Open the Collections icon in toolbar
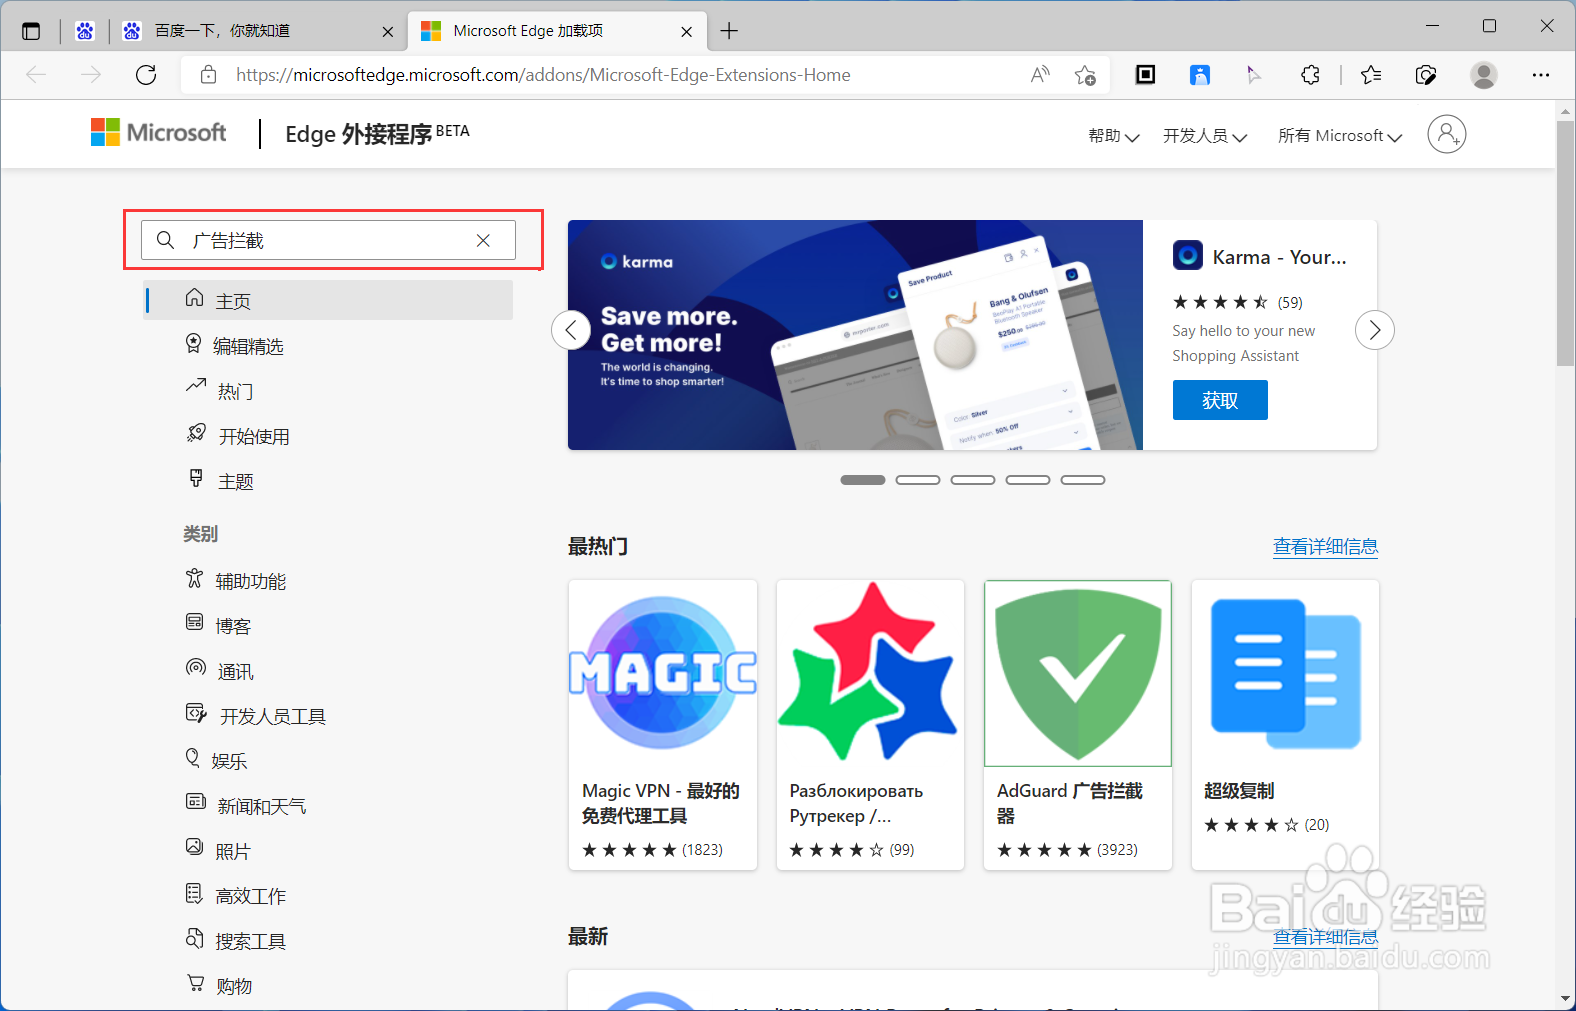The image size is (1576, 1011). coord(1426,75)
